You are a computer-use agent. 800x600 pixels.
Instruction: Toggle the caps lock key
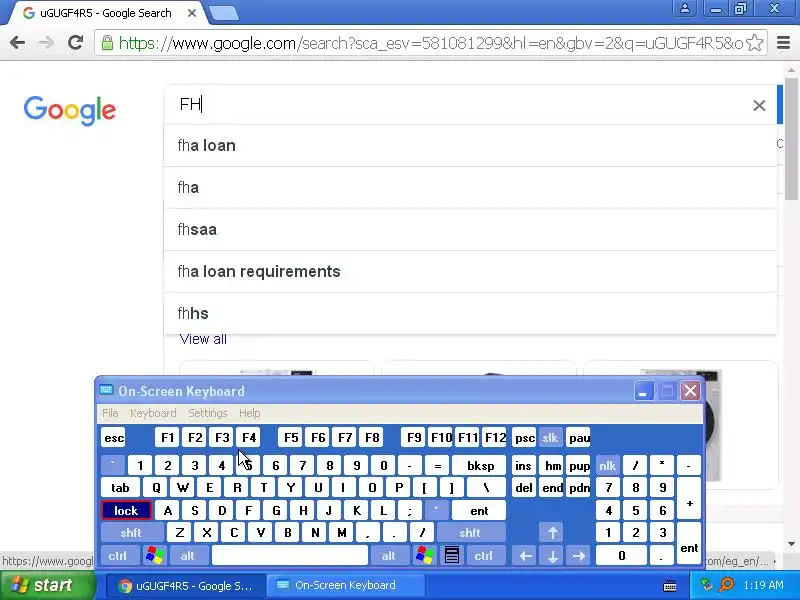click(126, 510)
